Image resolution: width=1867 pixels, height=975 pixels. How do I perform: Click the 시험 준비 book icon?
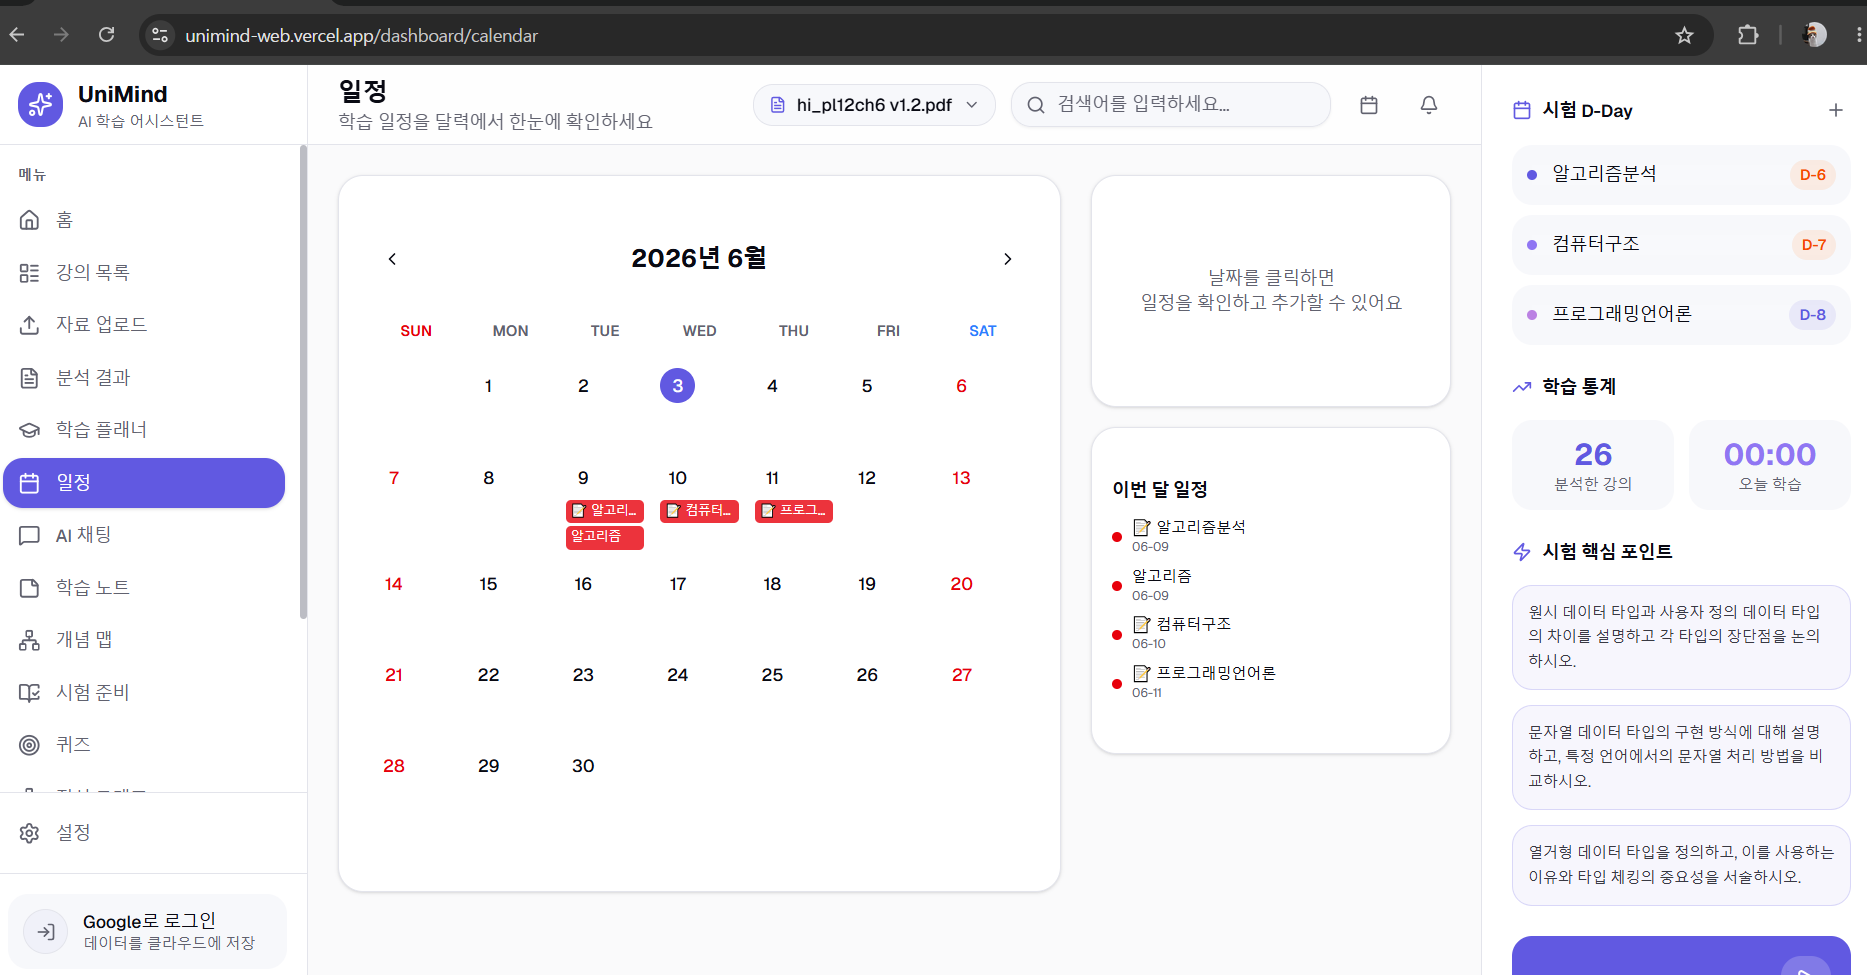(x=30, y=693)
